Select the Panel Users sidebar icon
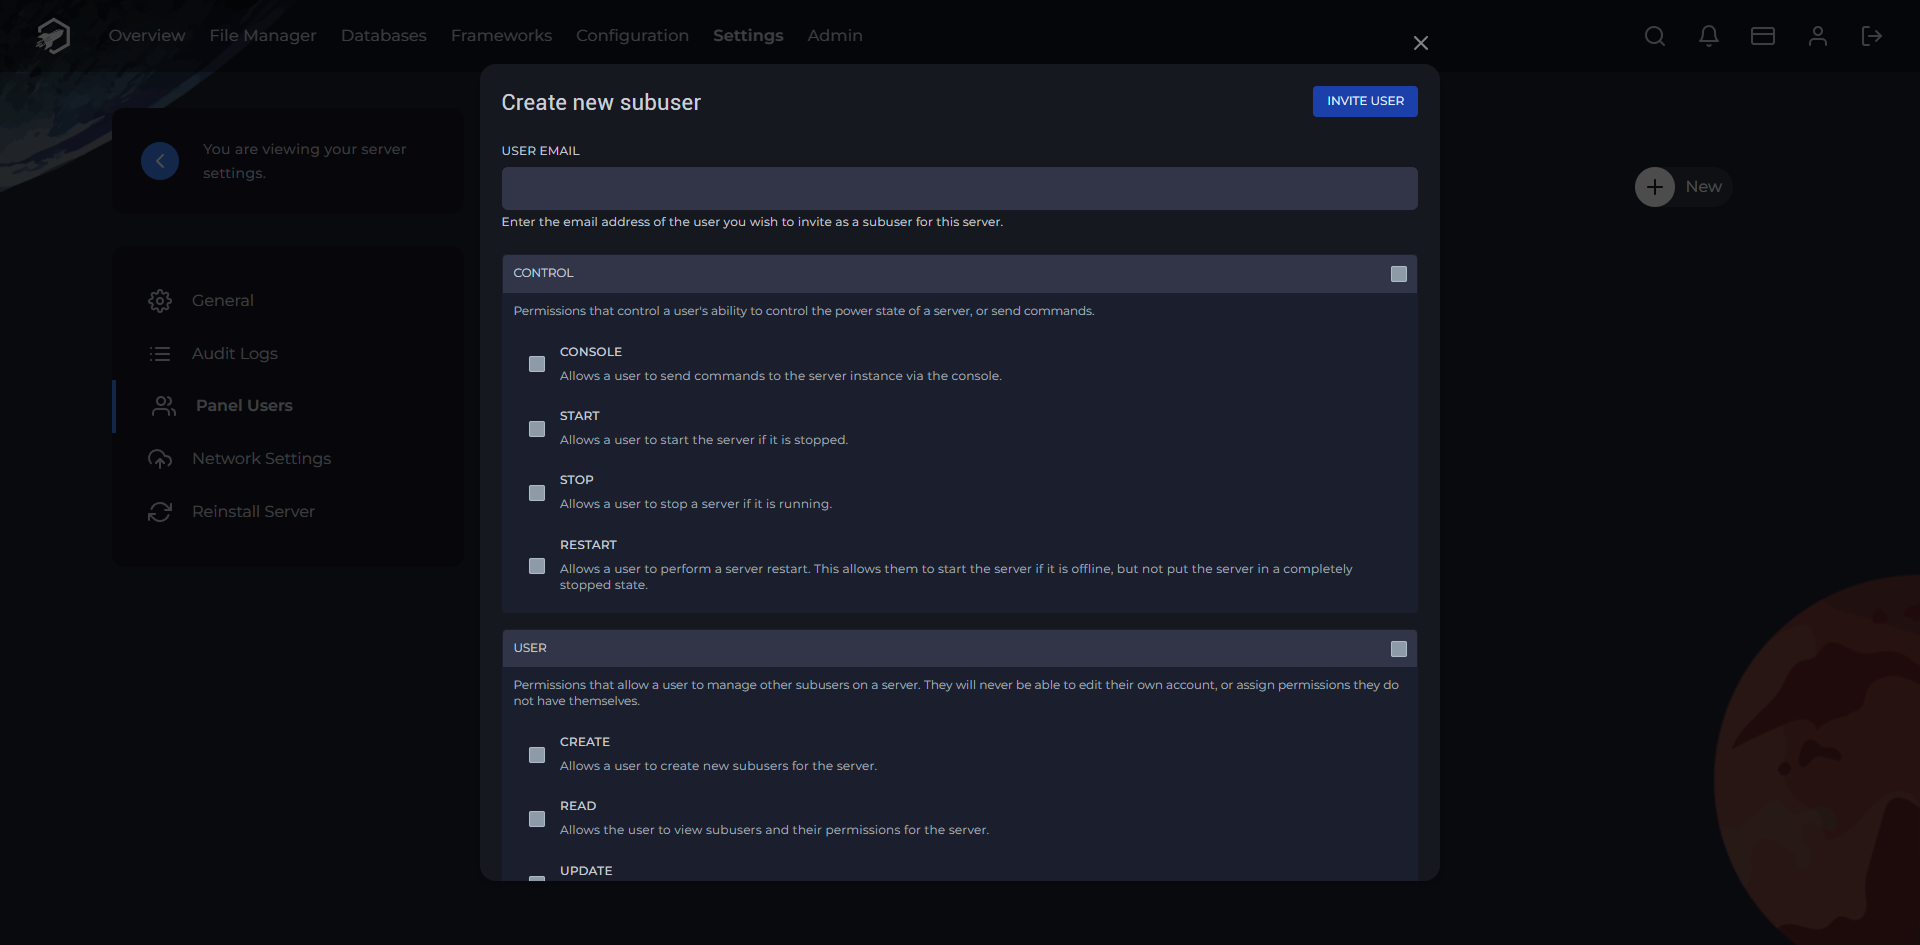The image size is (1920, 945). click(163, 406)
